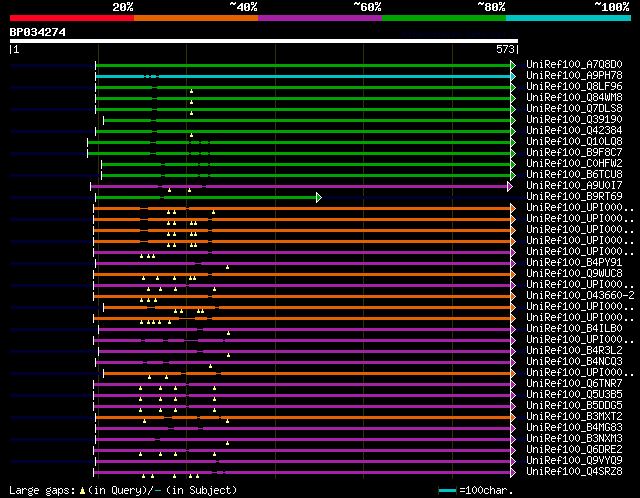The width and height of the screenshot is (640, 498).
Task: Click the green arrowhead of UniRef100_Q39190 row
Action: coord(513,120)
